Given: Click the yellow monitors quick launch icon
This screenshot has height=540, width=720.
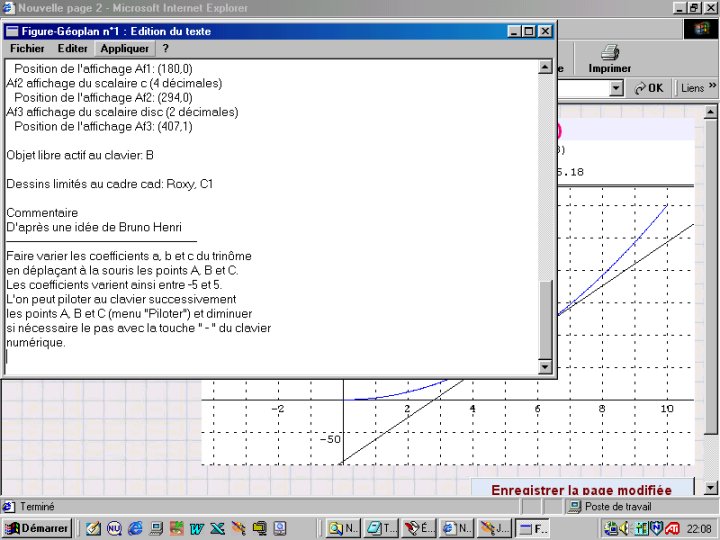Looking at the screenshot, I should [259, 529].
